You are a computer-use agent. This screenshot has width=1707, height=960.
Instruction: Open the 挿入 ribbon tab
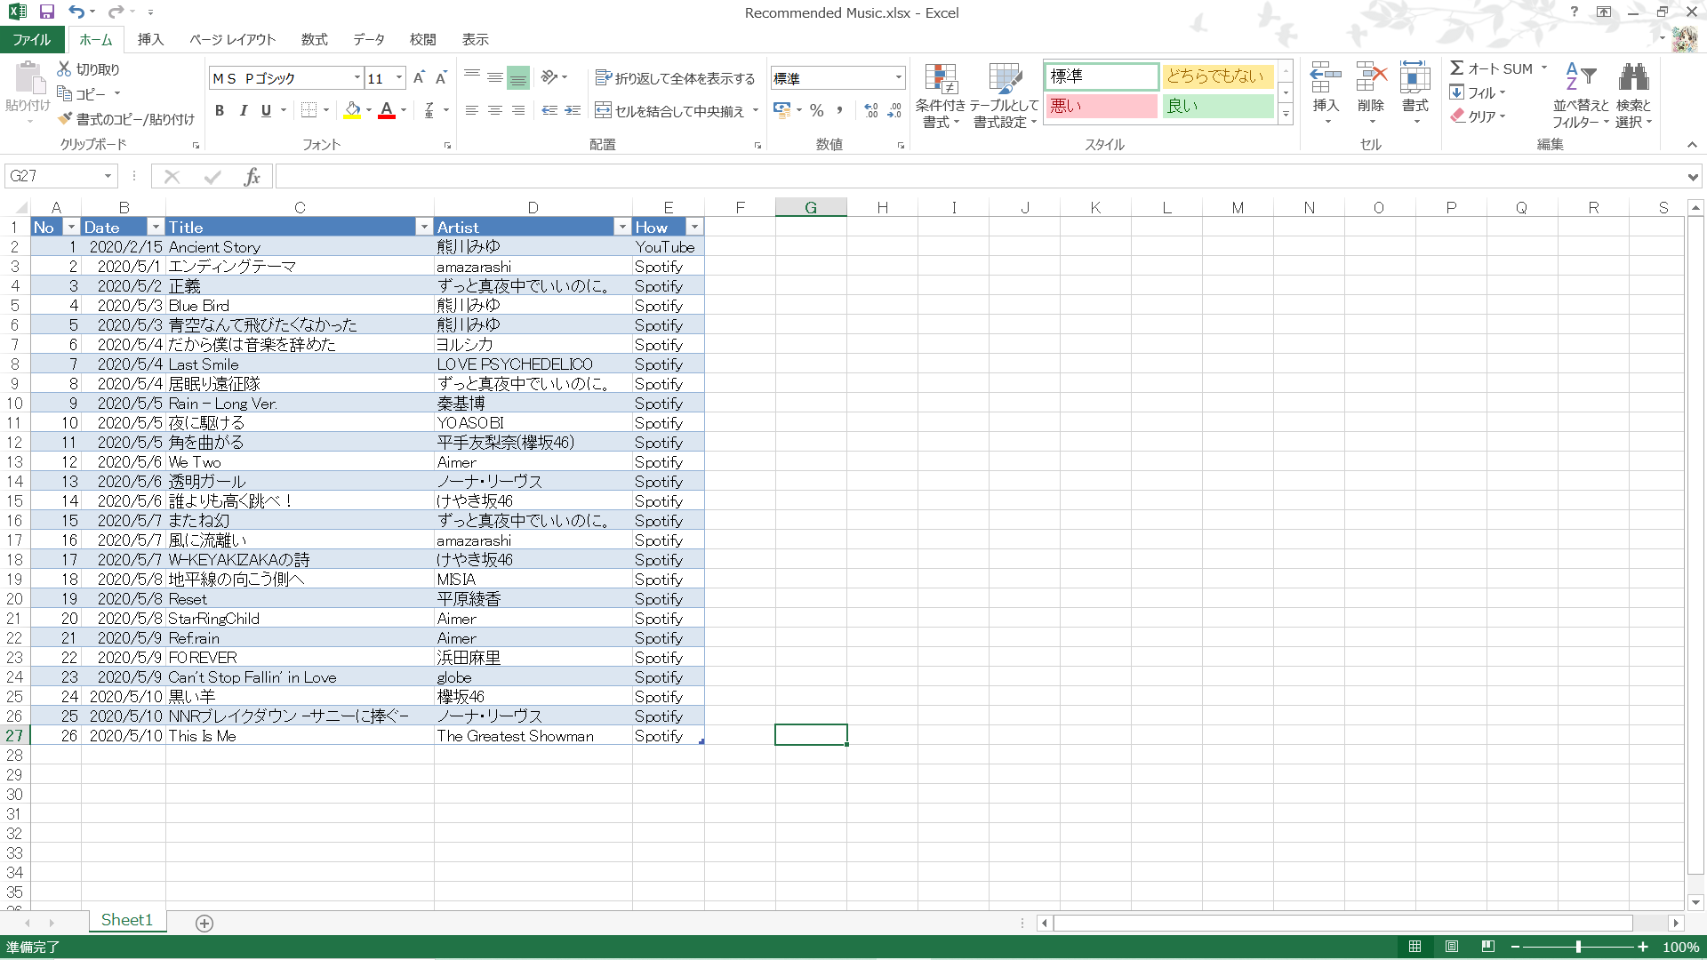coord(150,40)
